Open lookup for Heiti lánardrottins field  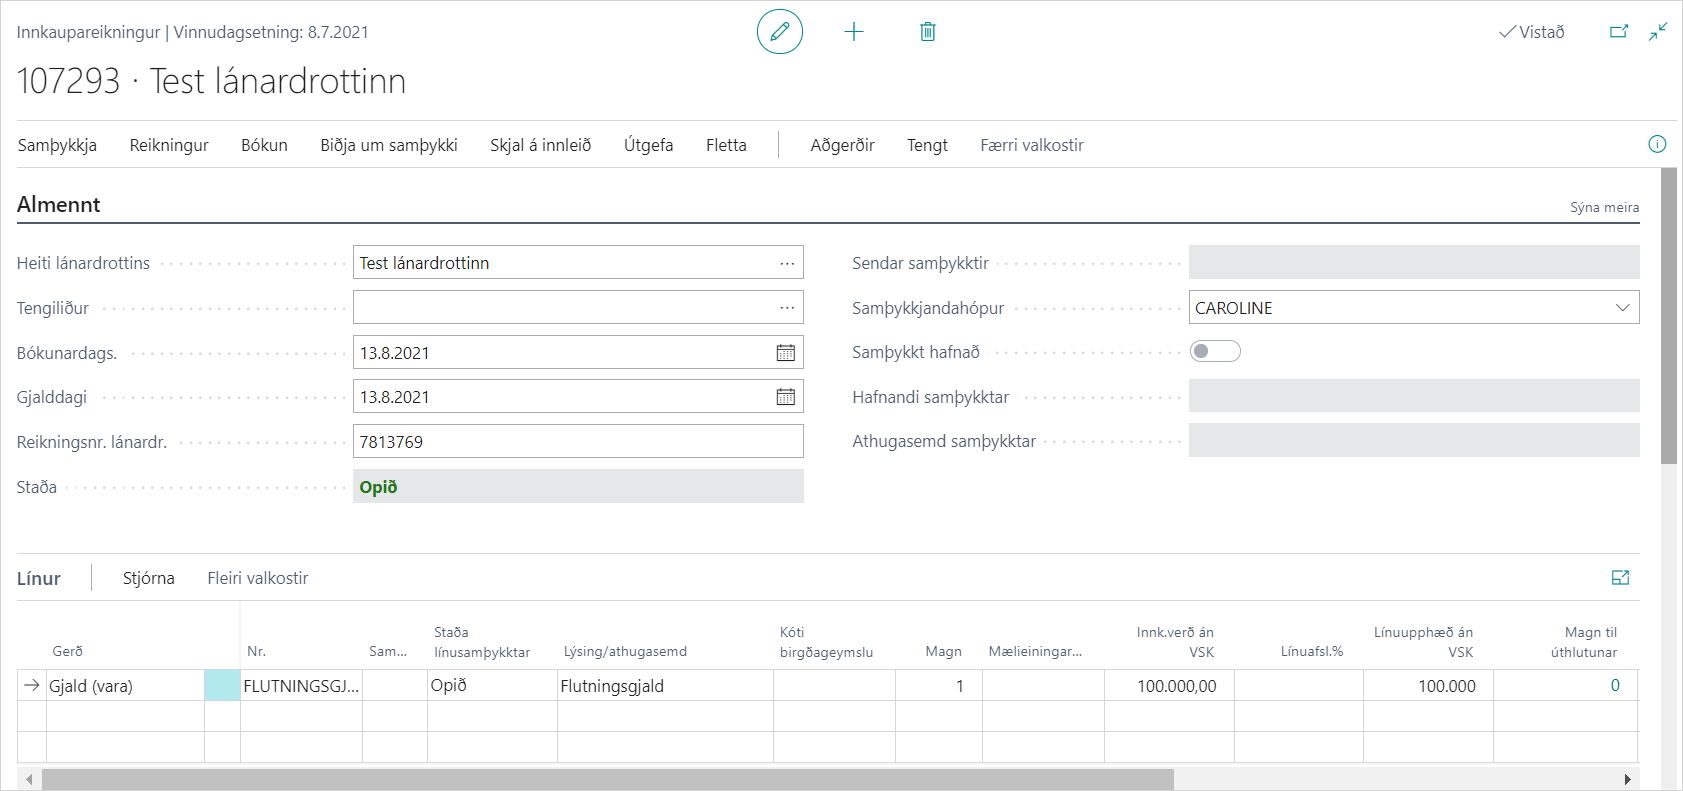pyautogui.click(x=787, y=263)
